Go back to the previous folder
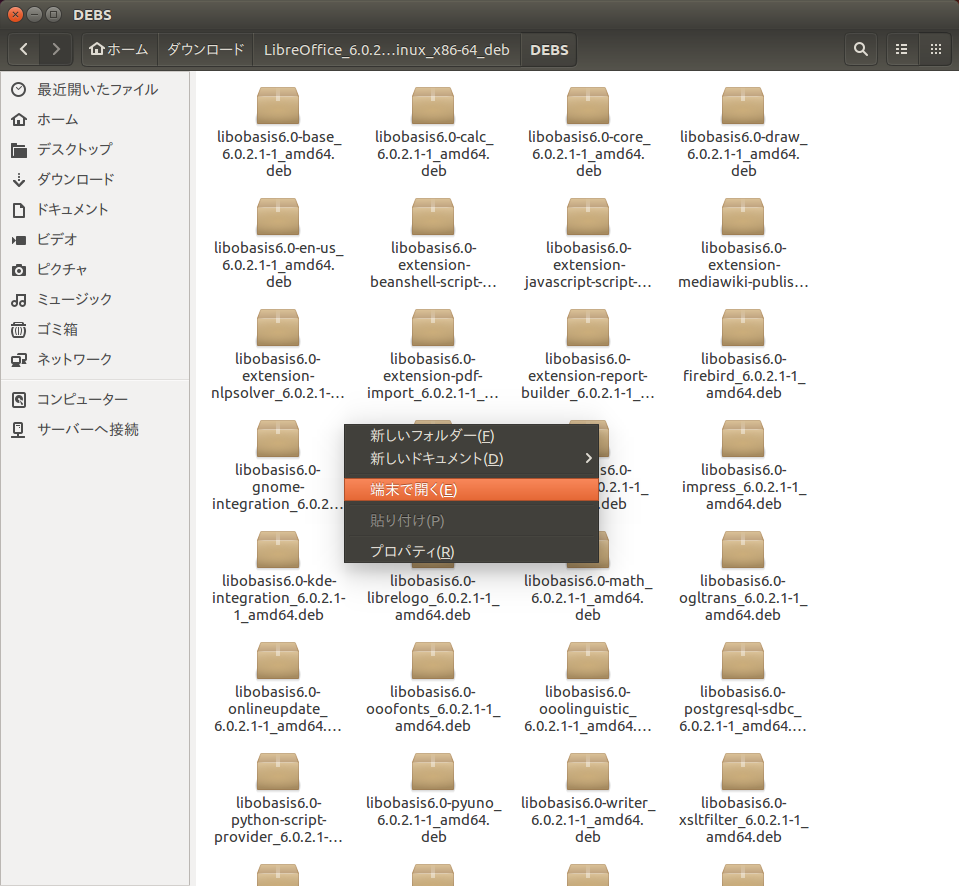 click(24, 49)
